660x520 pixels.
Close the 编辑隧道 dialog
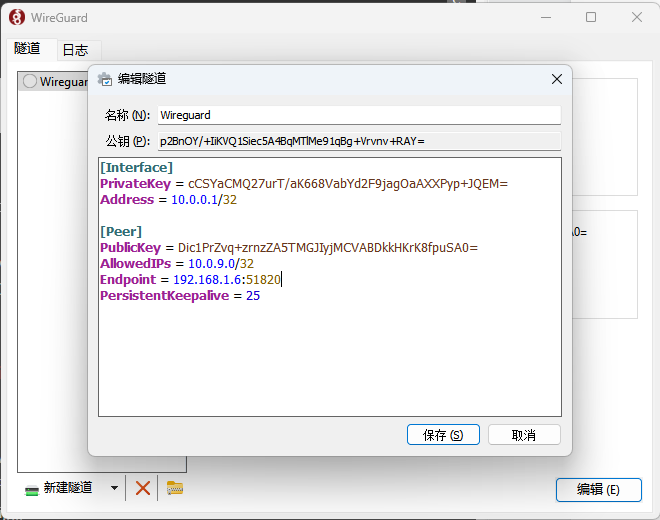556,79
